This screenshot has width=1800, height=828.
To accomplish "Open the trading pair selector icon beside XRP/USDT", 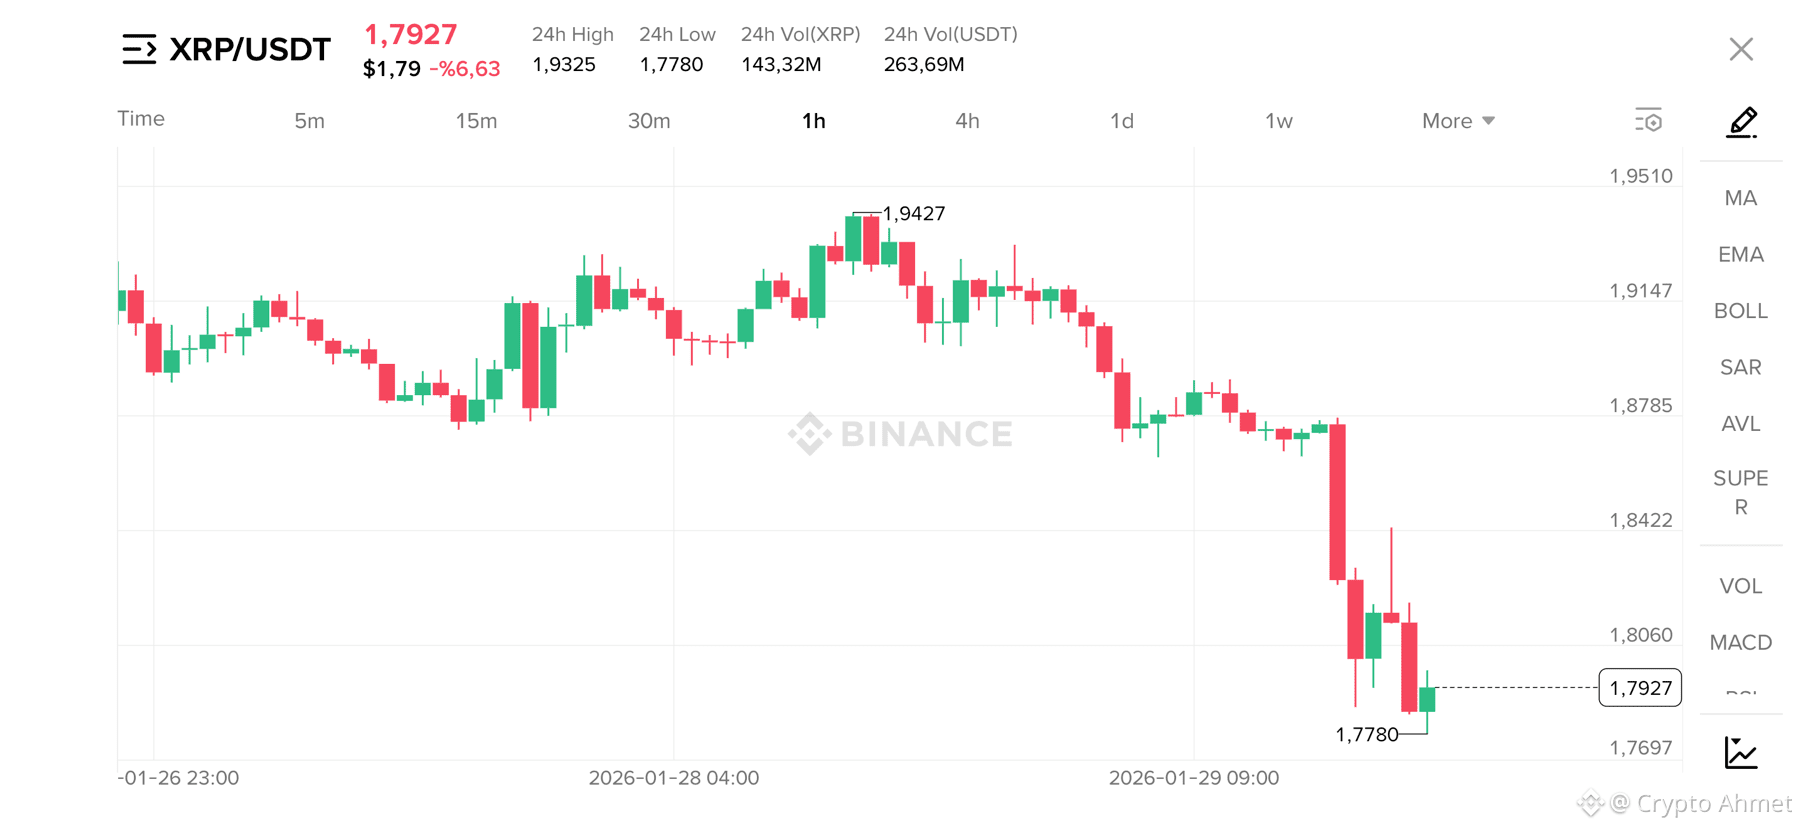I will coord(139,48).
